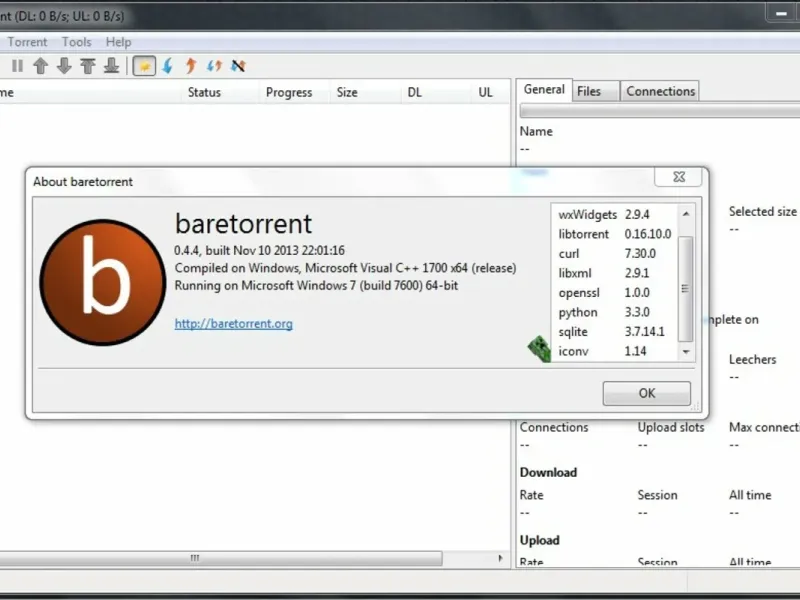Image resolution: width=800 pixels, height=600 pixels.
Task: Click the crossed-out arrows toolbar icon
Action: coord(237,66)
